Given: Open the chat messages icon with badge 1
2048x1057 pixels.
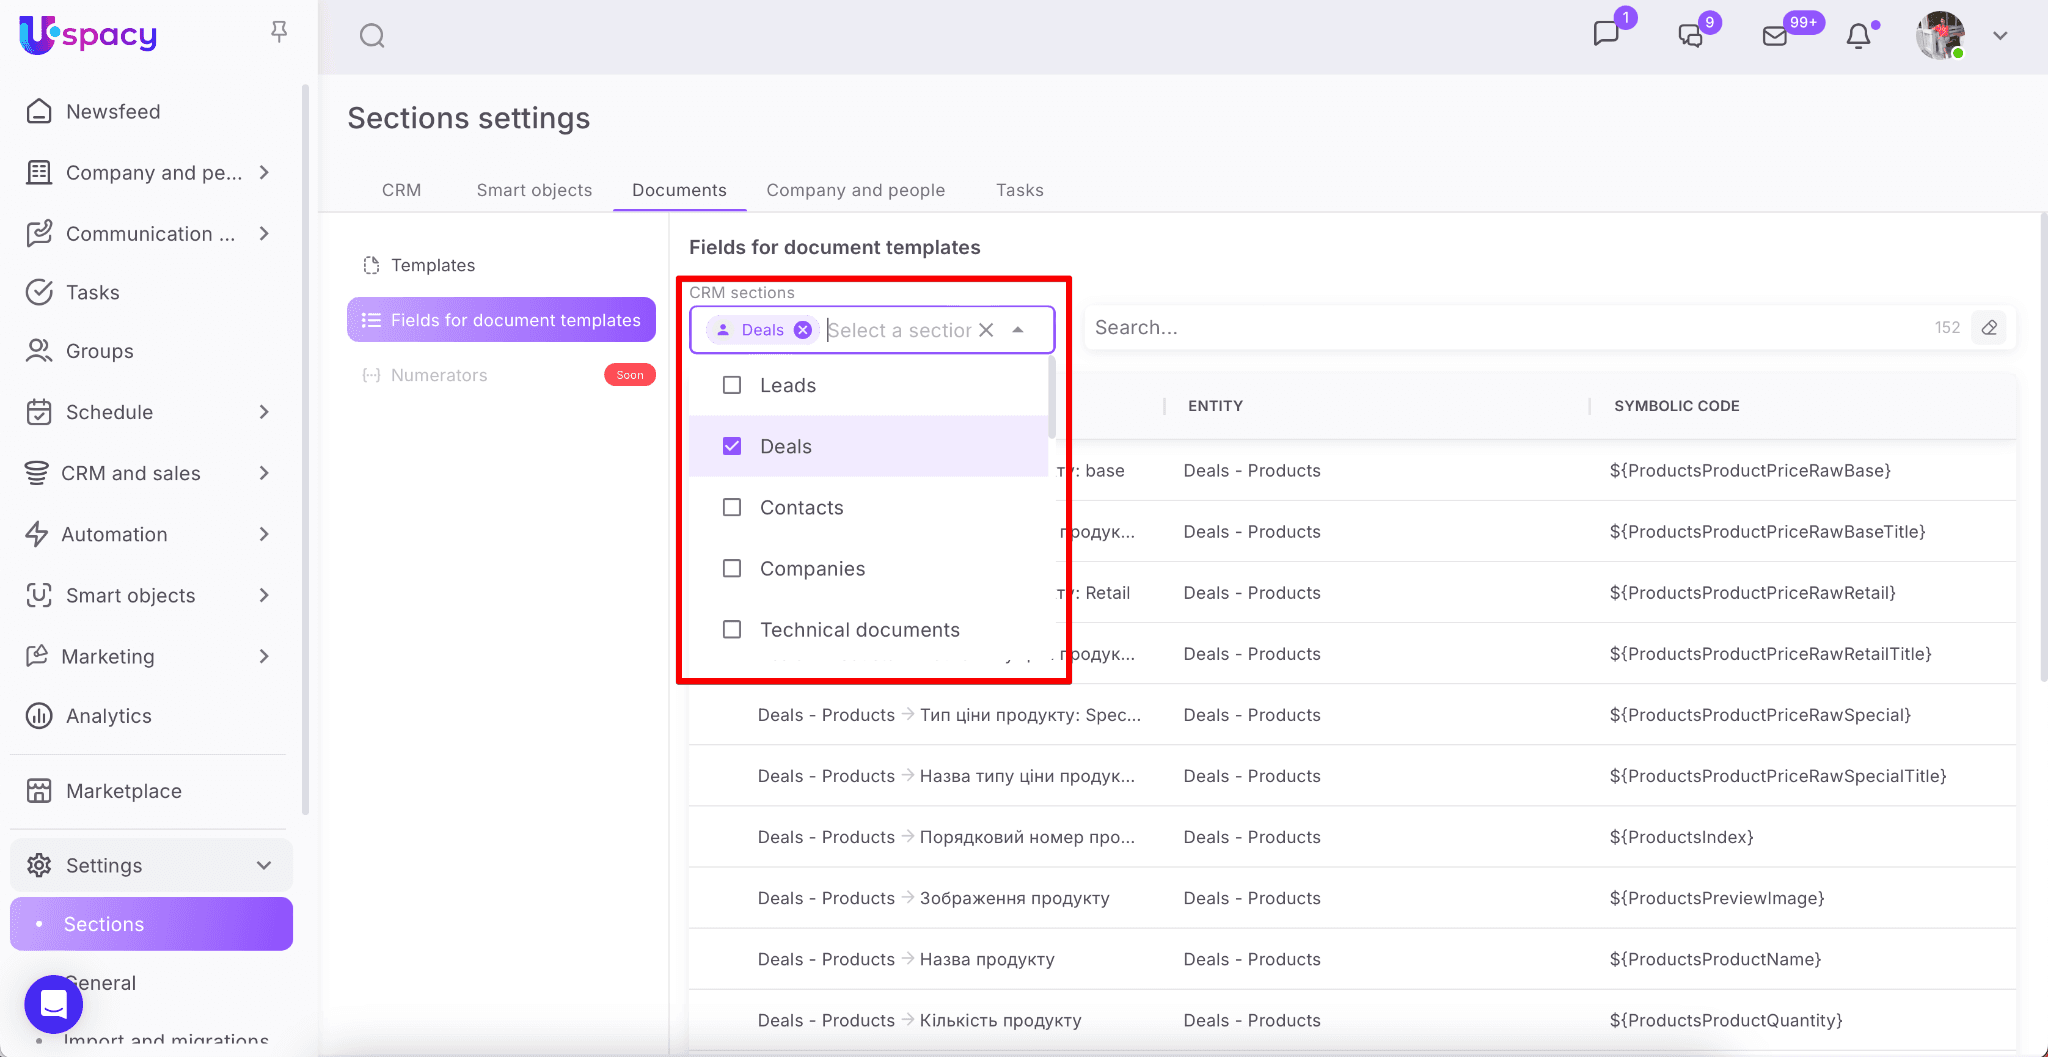Looking at the screenshot, I should point(1605,35).
